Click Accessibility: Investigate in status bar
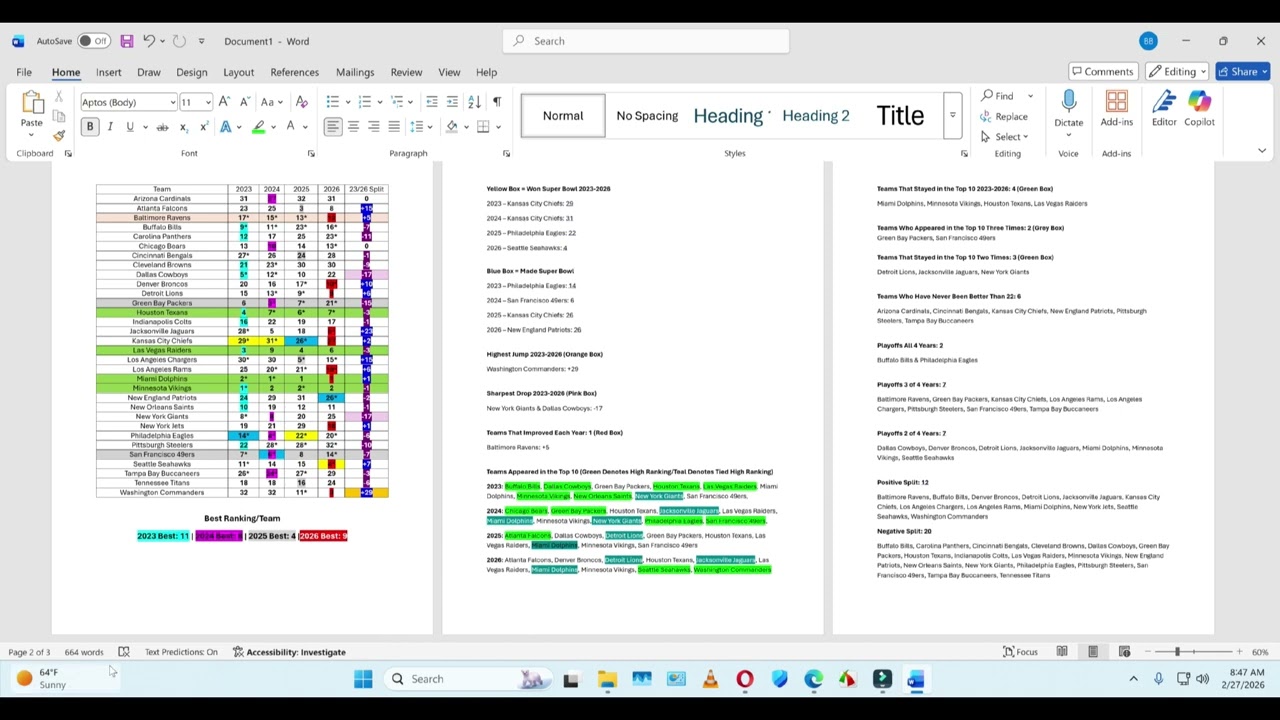1280x720 pixels. (289, 652)
